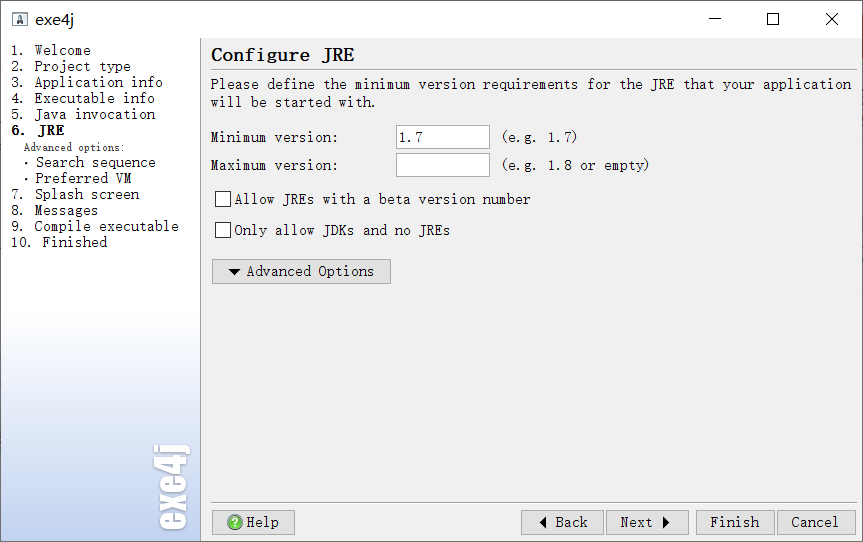
Task: Open step 5 Java invocation
Action: (x=83, y=114)
